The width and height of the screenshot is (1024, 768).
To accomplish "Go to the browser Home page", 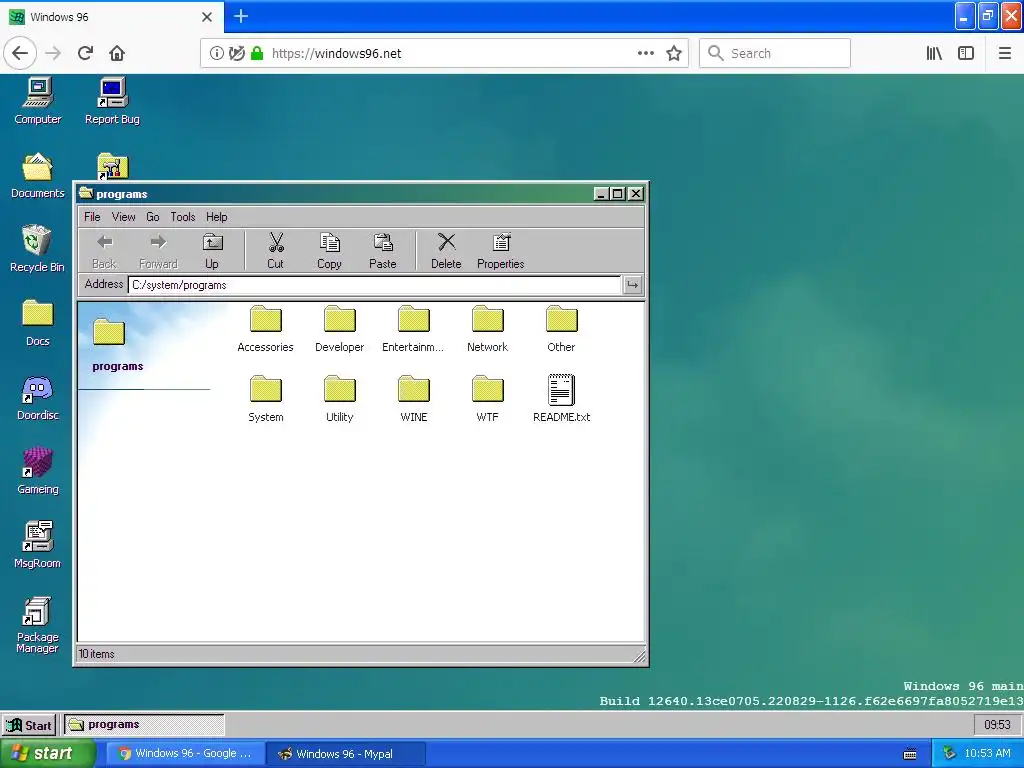I will coord(117,53).
